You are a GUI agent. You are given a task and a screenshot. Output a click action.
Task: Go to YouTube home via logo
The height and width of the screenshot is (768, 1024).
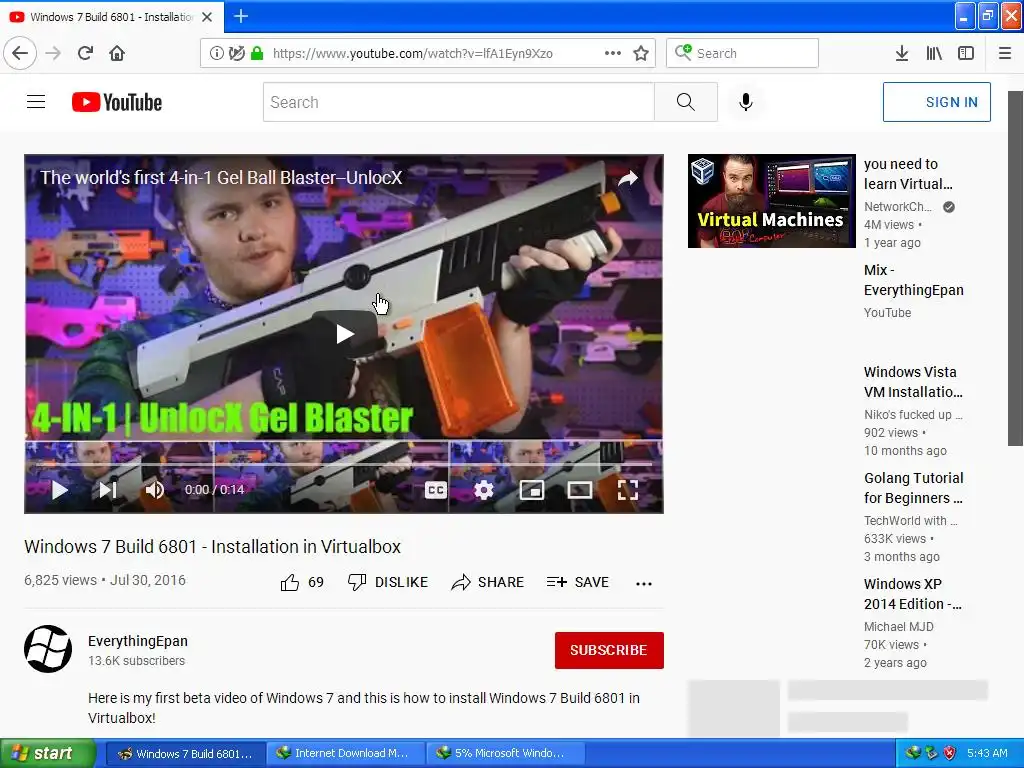[x=117, y=102]
